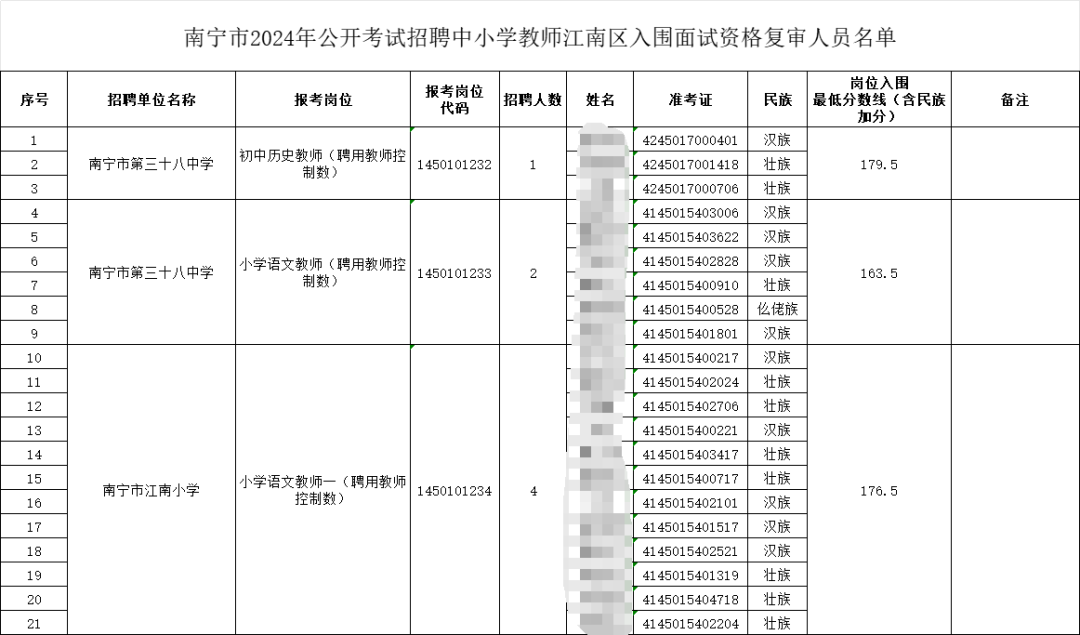Select the 招聘人数 header cell
Screen dimensions: 1080x635
pos(533,99)
